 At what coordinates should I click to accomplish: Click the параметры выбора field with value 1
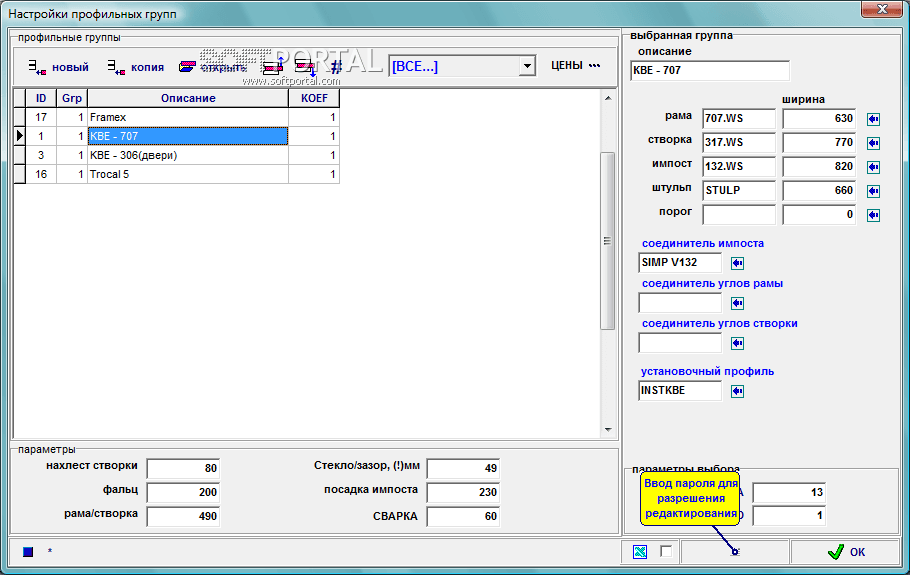tap(789, 515)
